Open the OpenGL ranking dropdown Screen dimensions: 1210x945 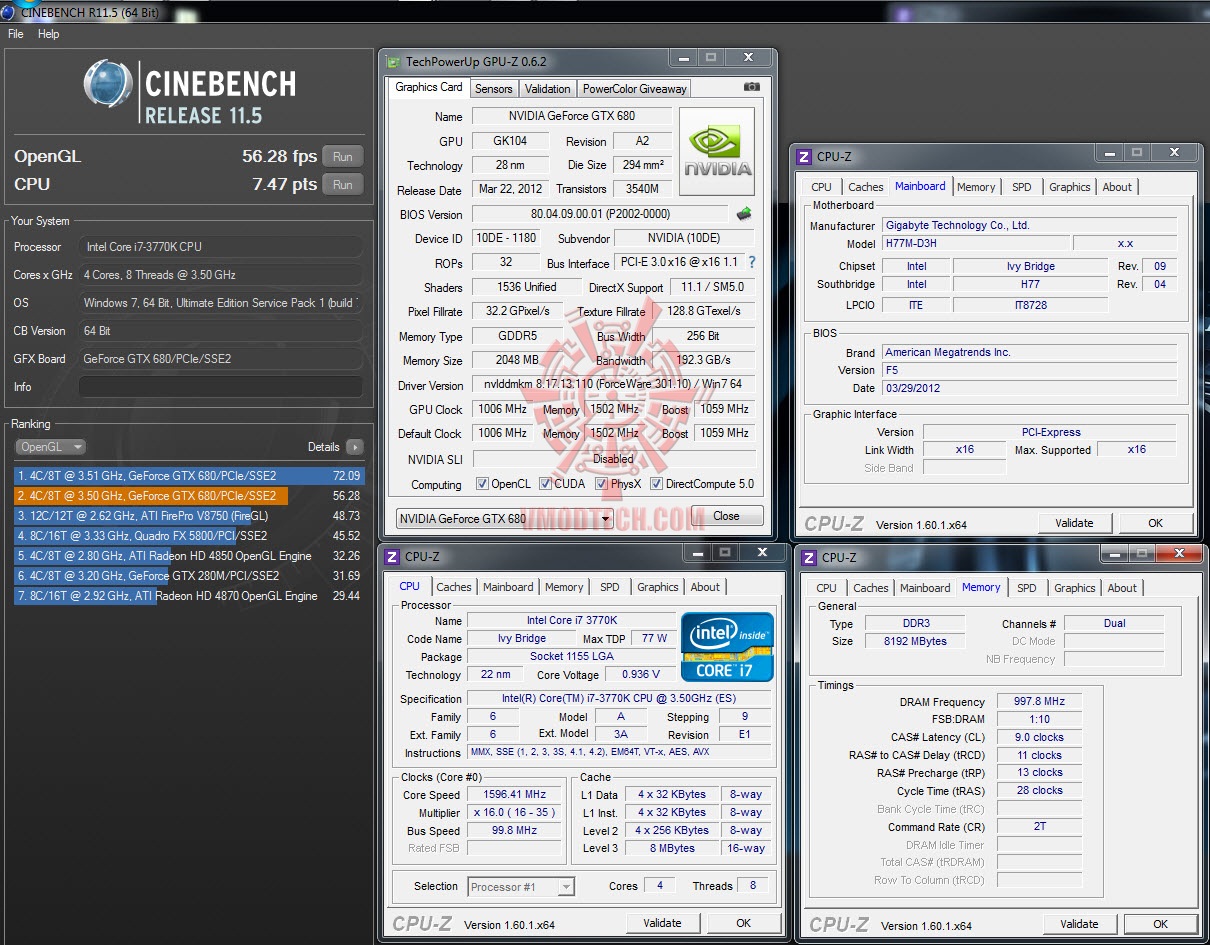(50, 447)
